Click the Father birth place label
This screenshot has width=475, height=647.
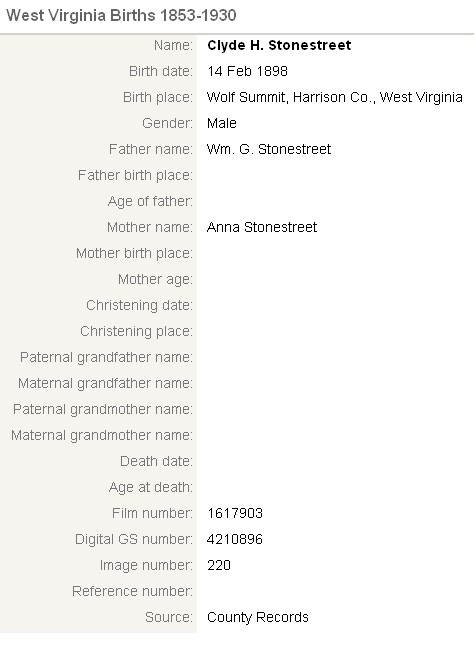tap(135, 175)
